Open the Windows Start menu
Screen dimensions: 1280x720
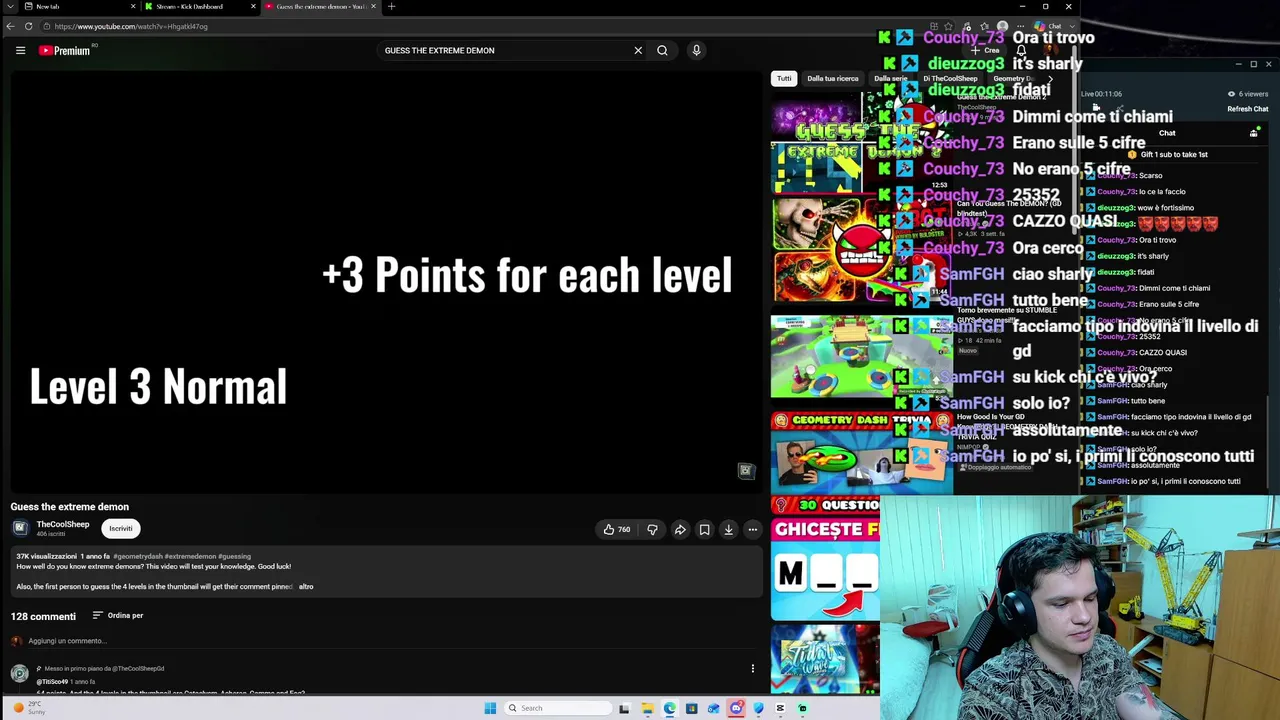point(490,708)
